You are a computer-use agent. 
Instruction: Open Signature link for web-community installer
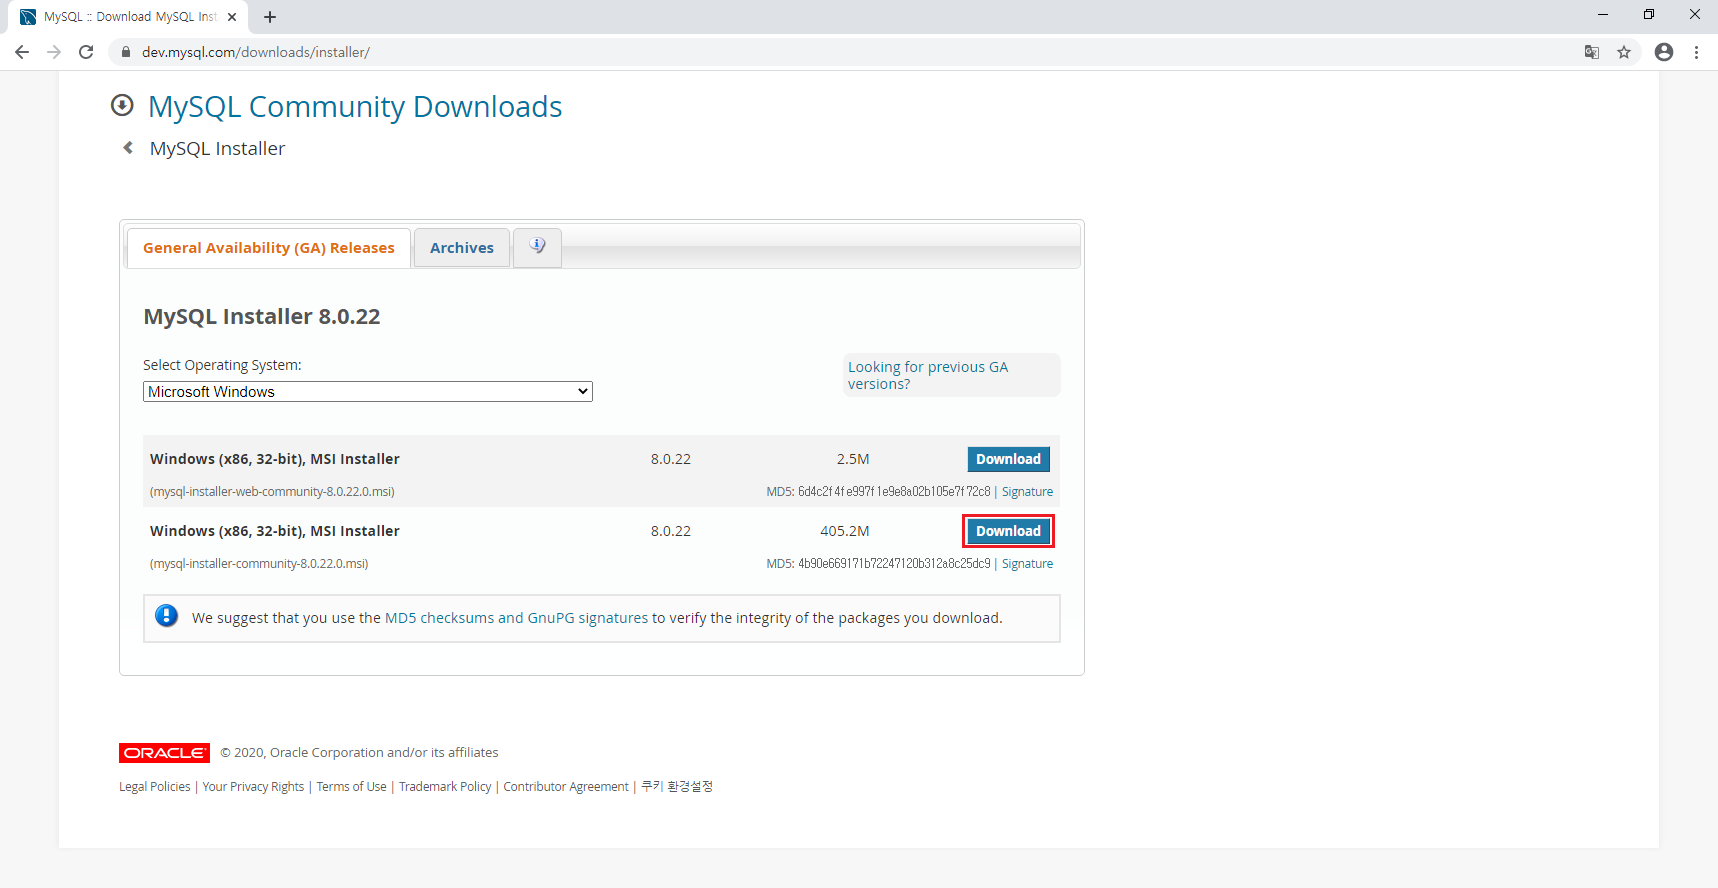[1027, 492]
